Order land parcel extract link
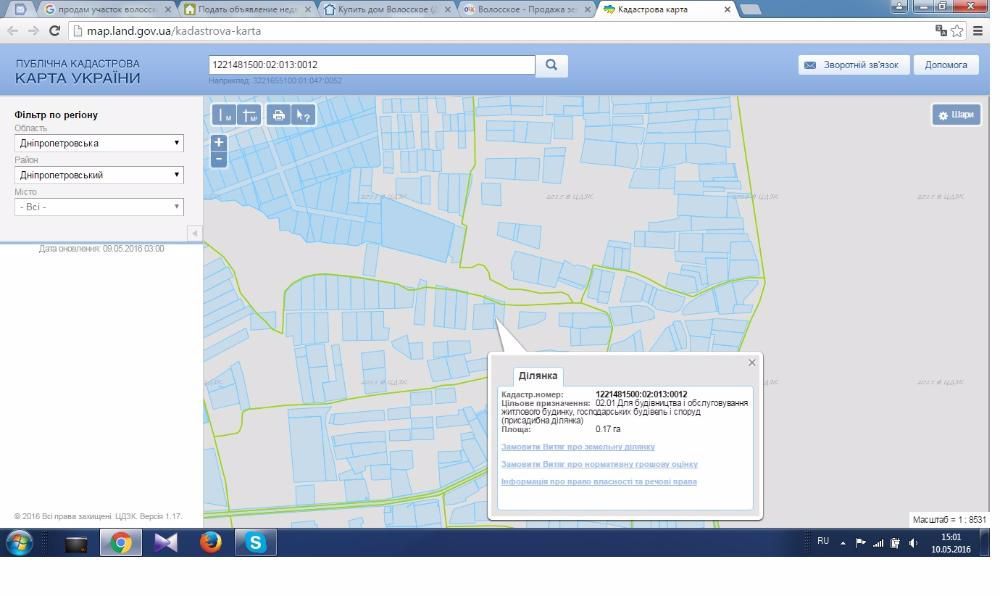1000x596 pixels. coord(578,447)
